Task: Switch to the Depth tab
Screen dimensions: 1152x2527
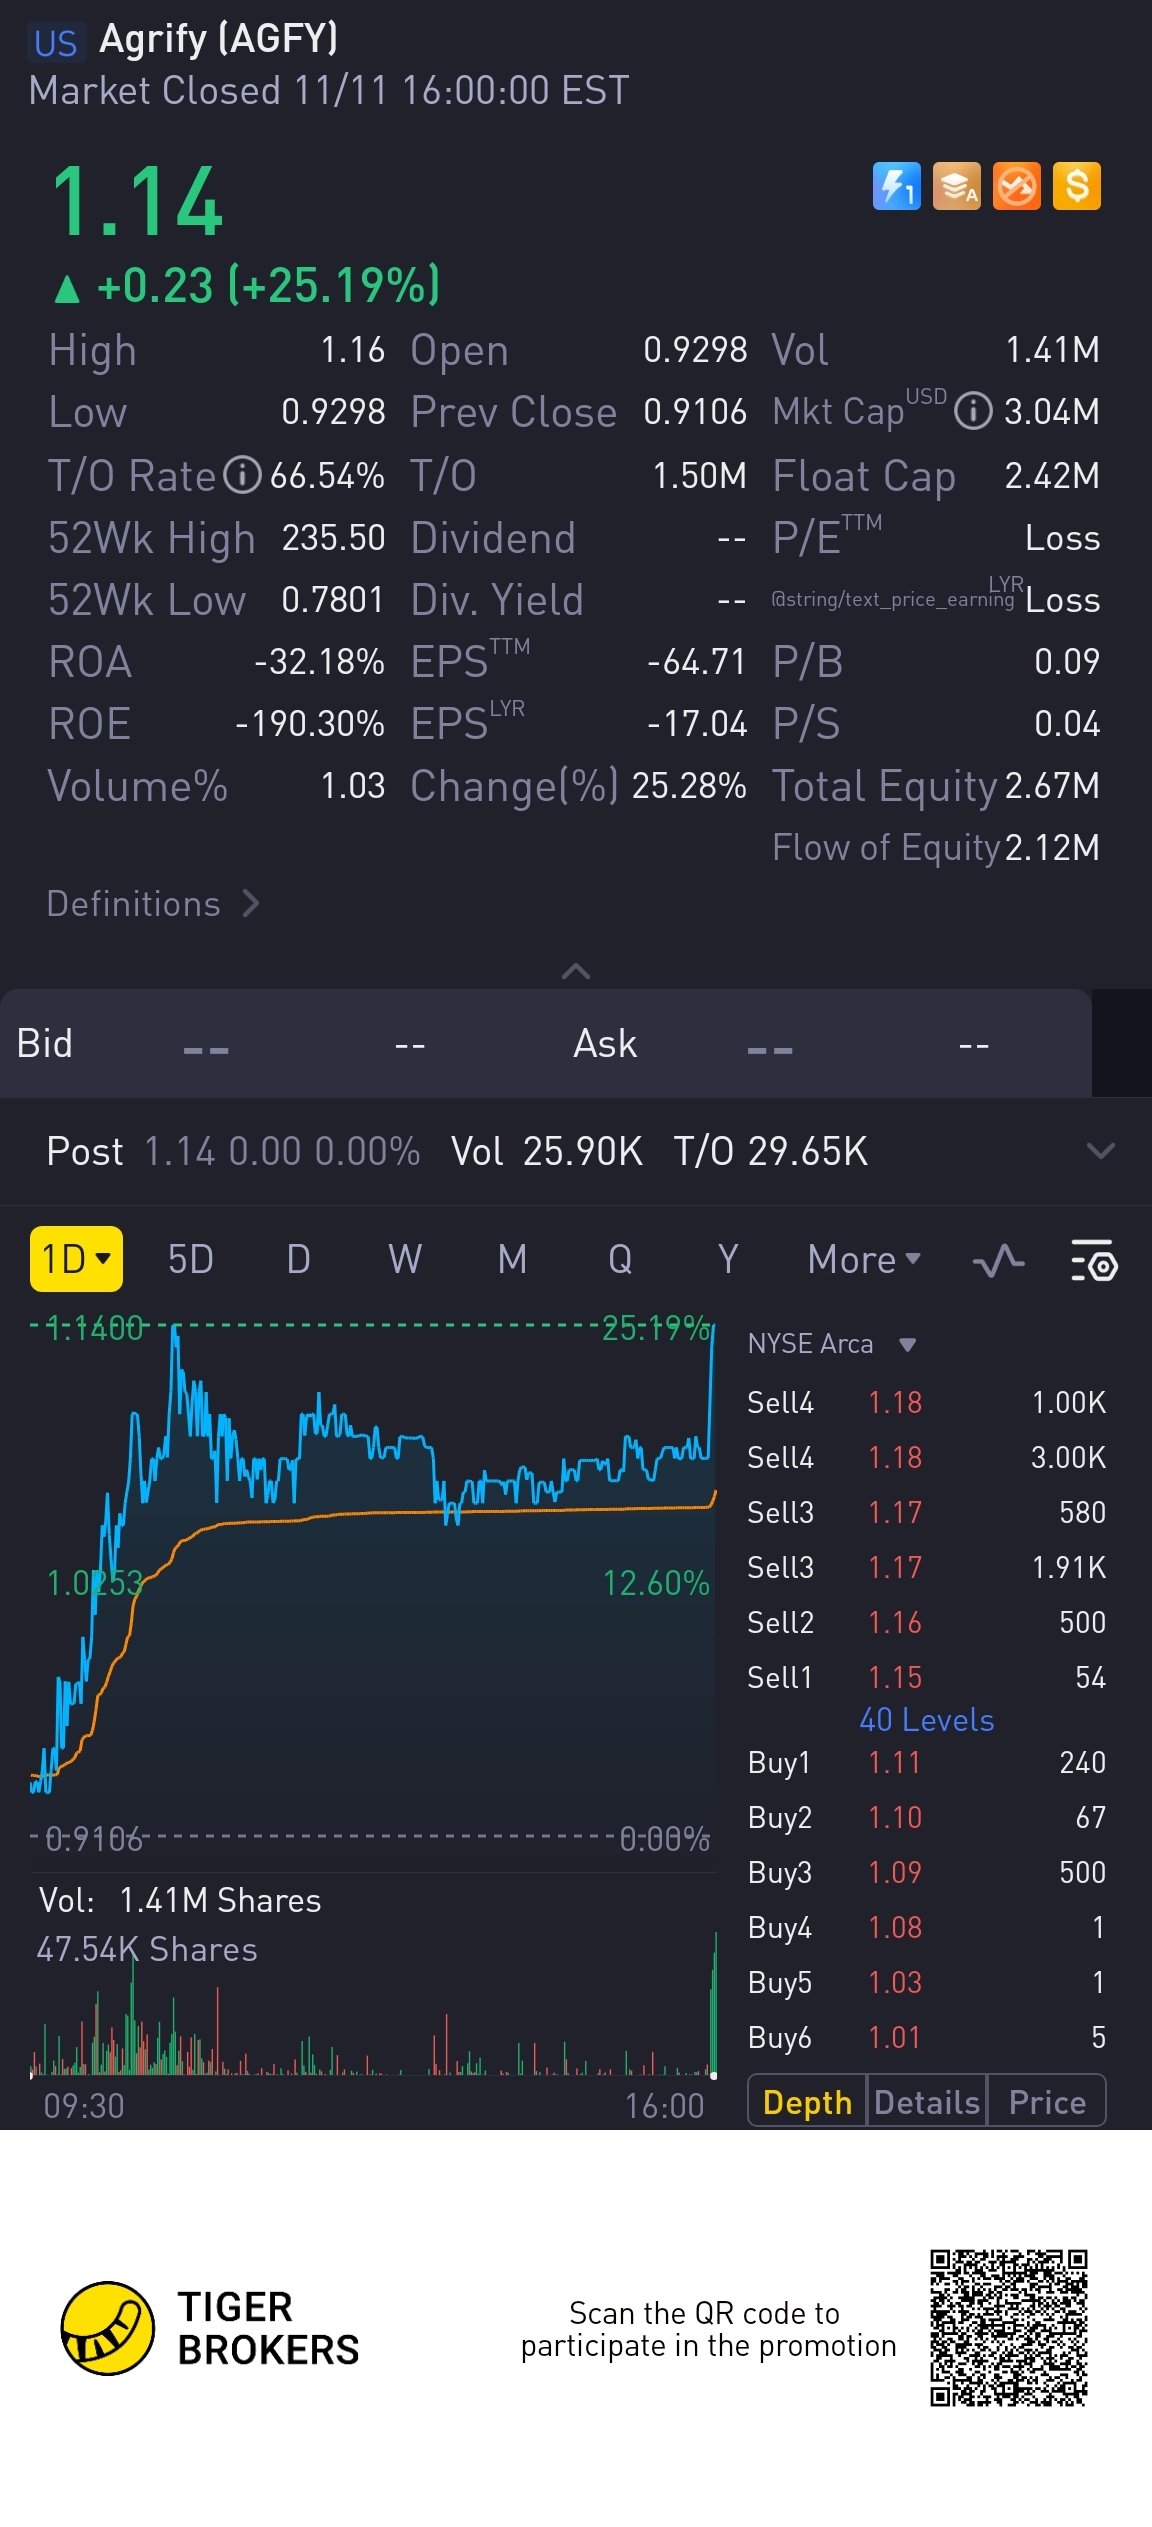Action: point(807,2102)
